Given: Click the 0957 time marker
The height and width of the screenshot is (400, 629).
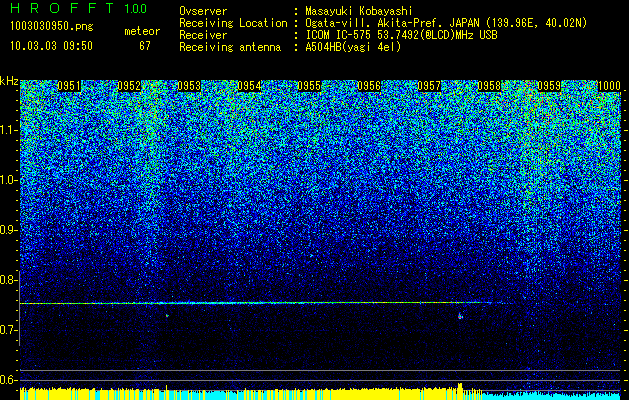Looking at the screenshot, I should 429,86.
